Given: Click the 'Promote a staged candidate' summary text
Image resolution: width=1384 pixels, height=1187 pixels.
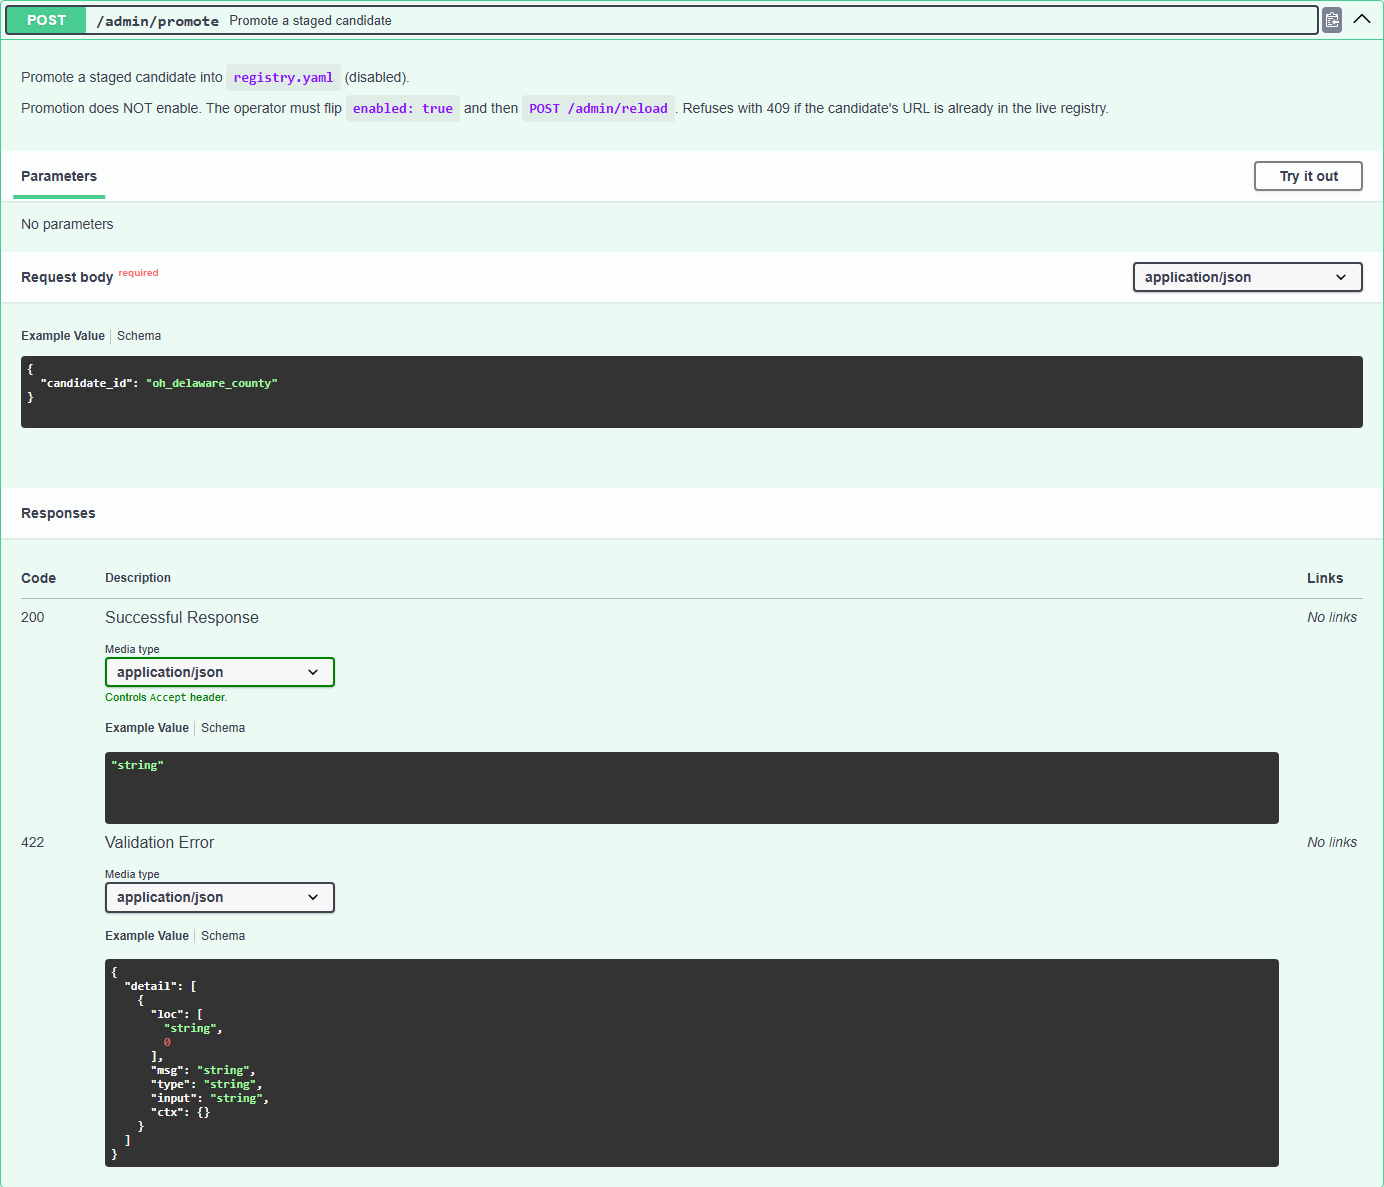Looking at the screenshot, I should 311,20.
